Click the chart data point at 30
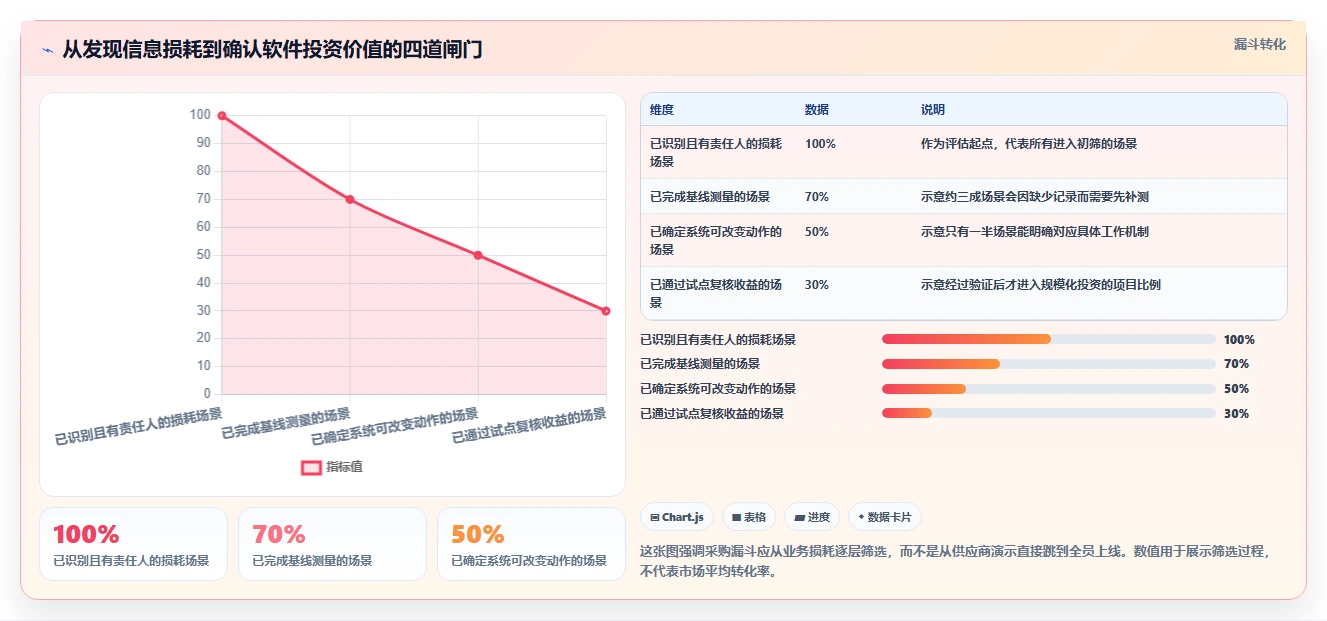The width and height of the screenshot is (1327, 621). click(606, 311)
